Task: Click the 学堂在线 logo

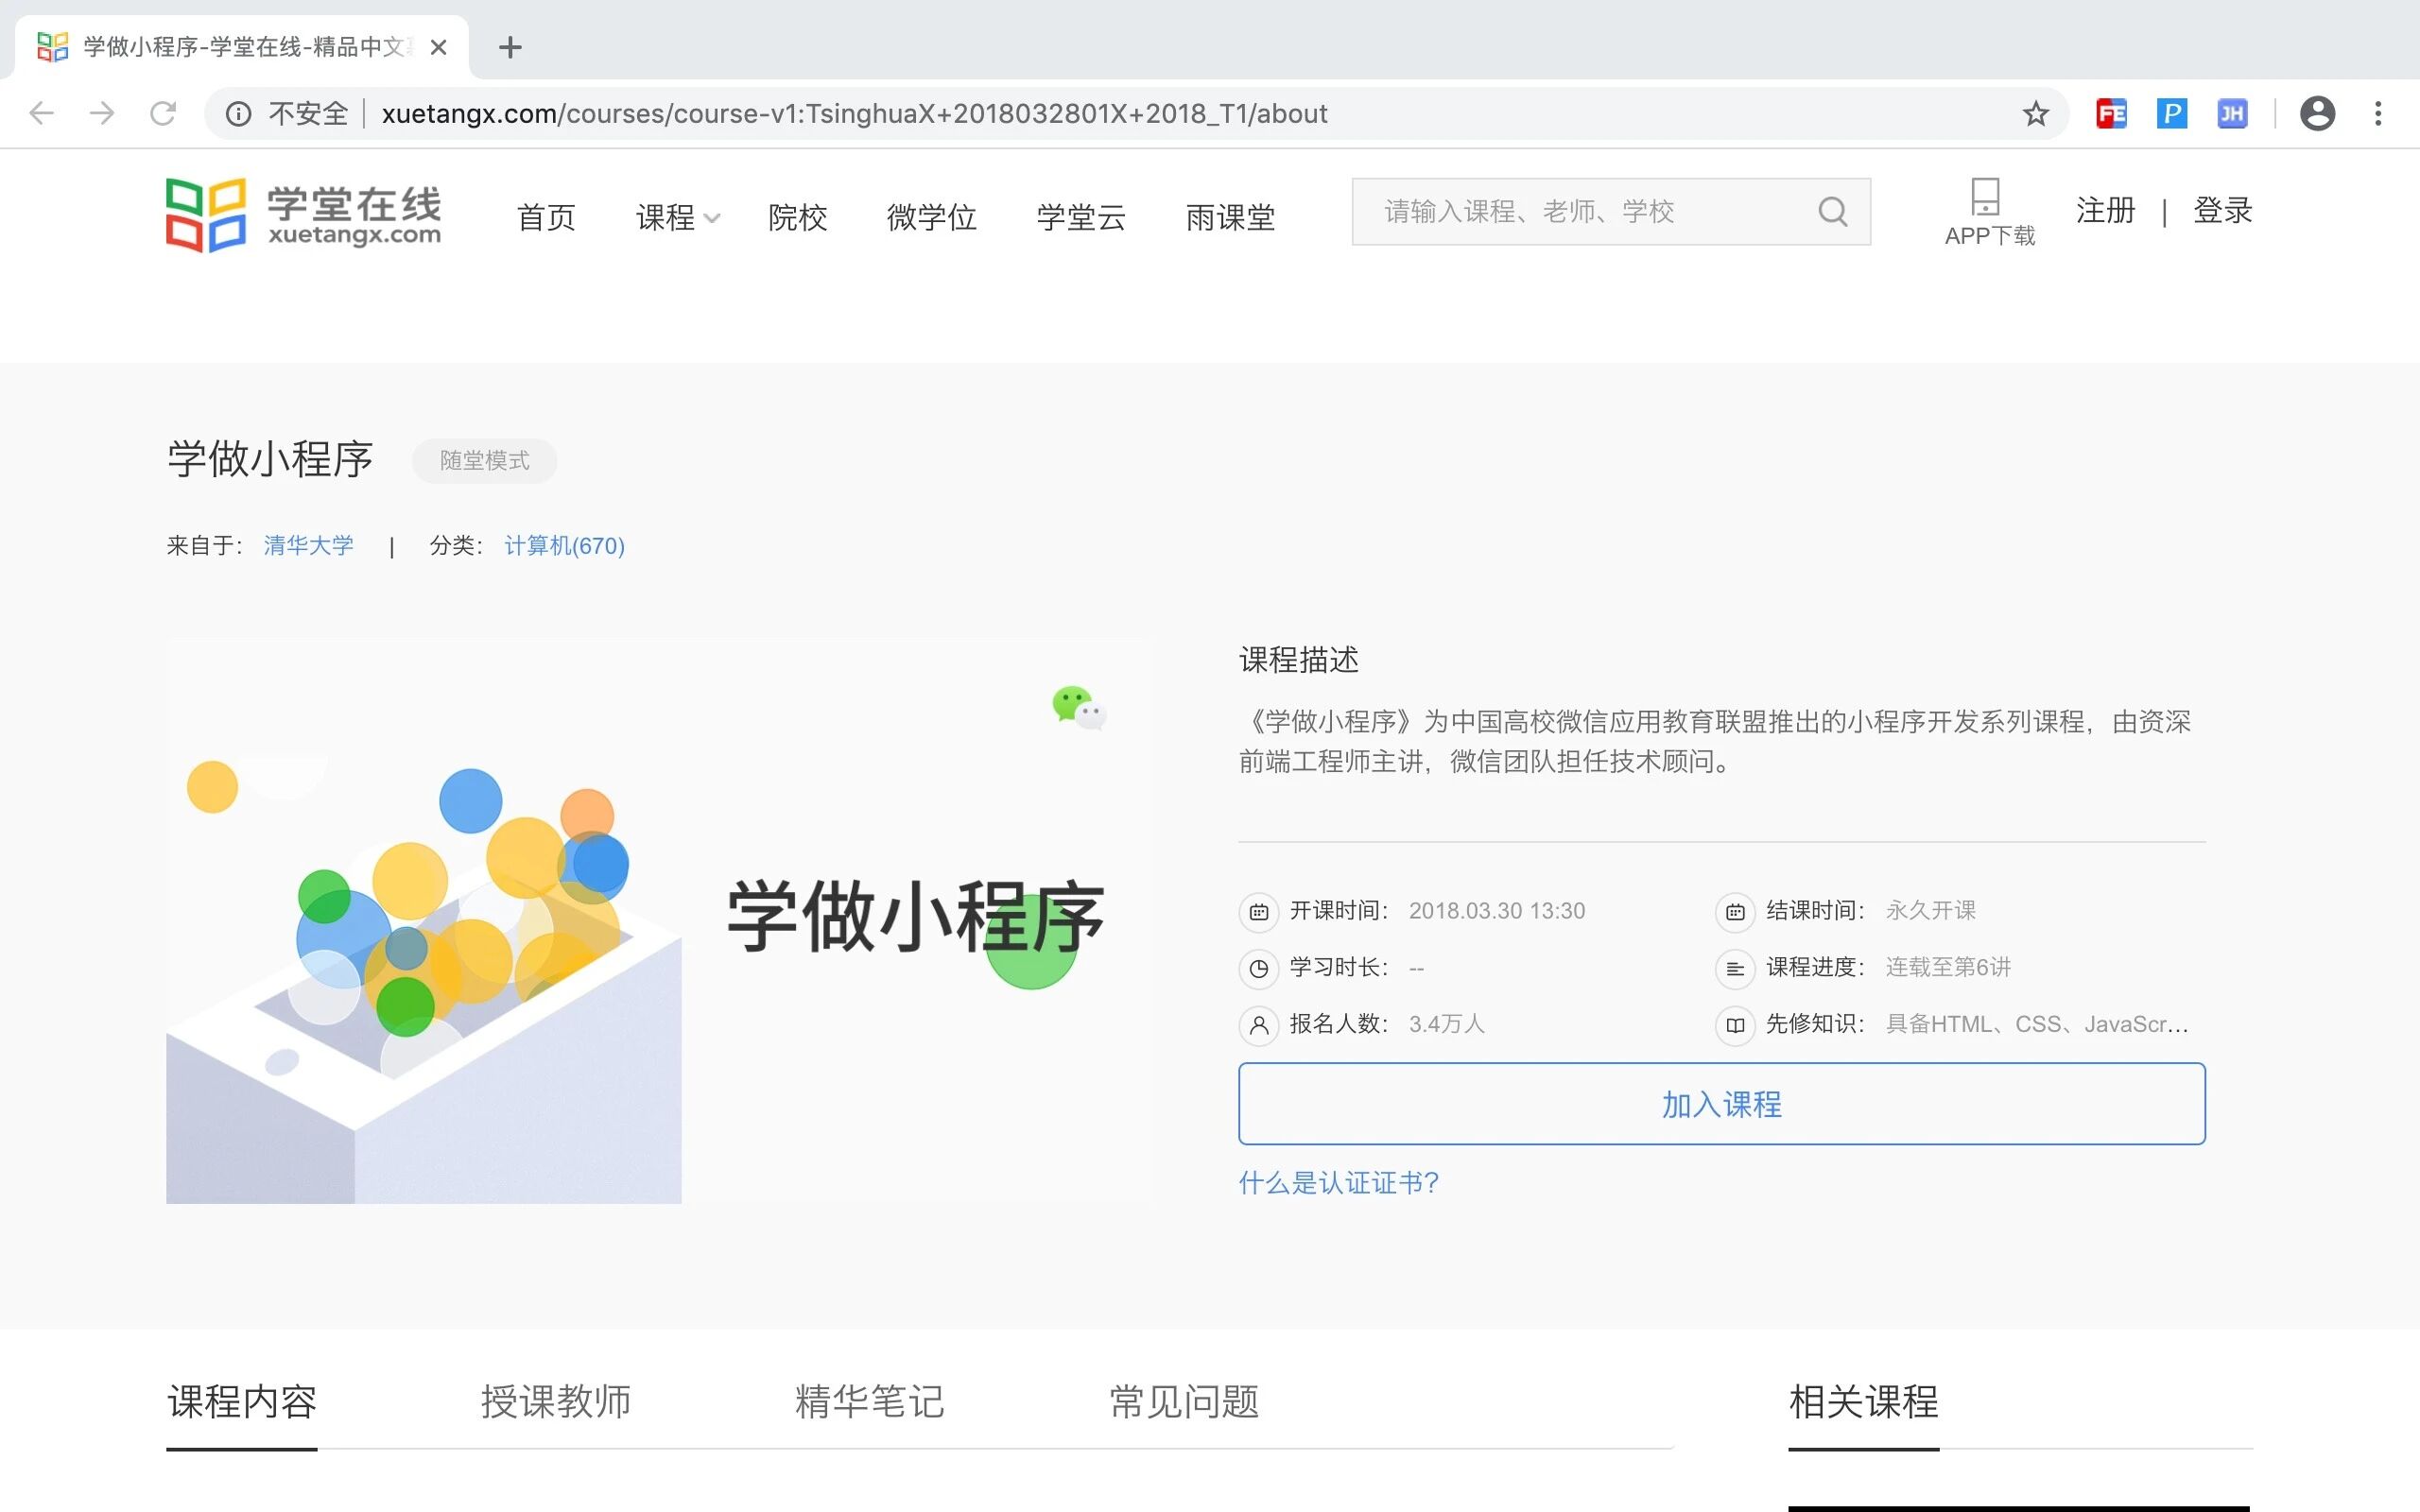Action: click(303, 215)
